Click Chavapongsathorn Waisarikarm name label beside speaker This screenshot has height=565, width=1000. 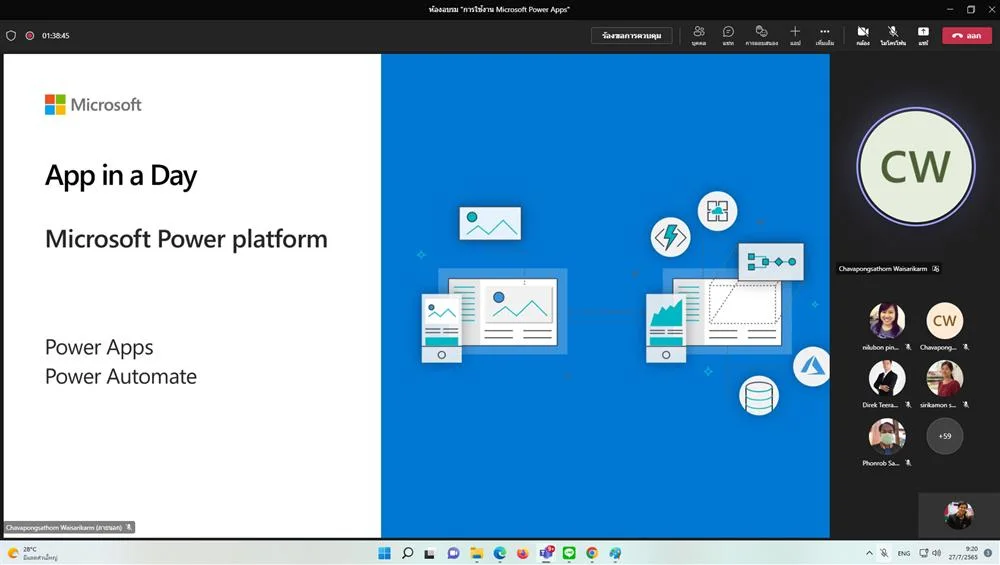coord(888,269)
